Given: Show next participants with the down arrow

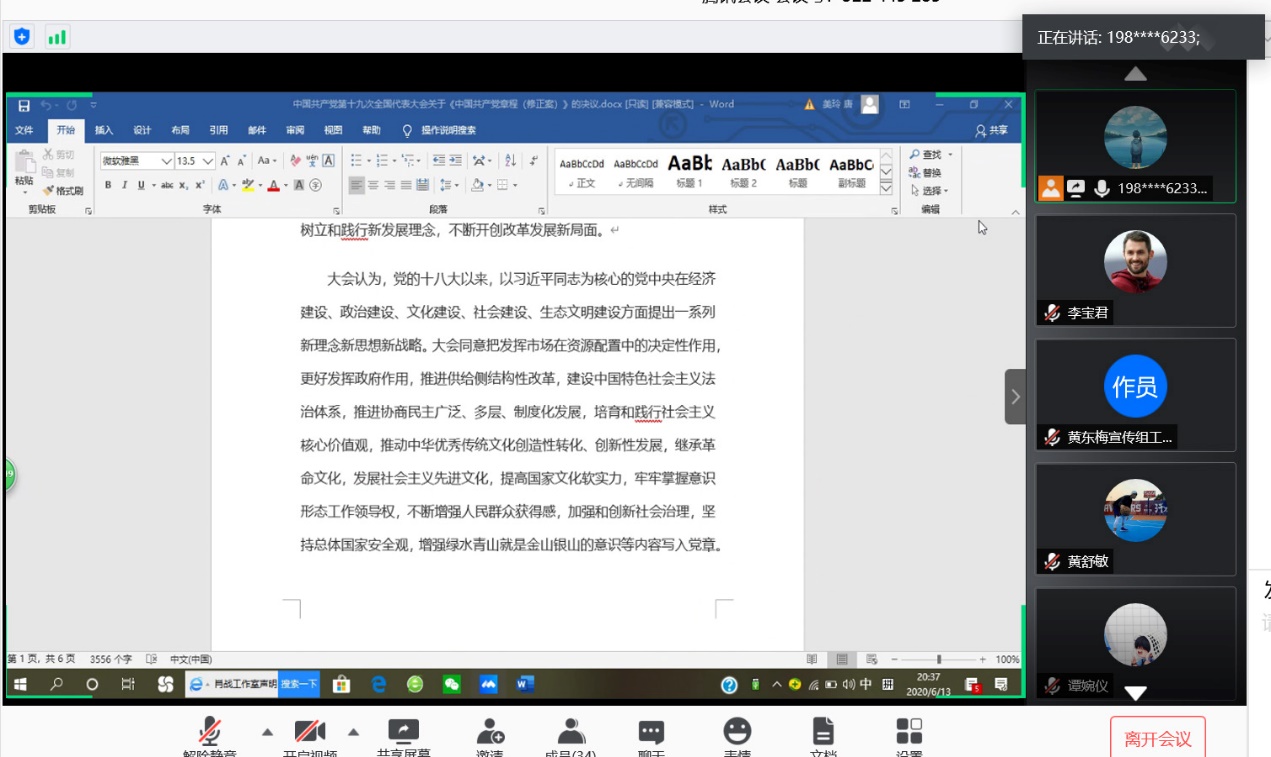Looking at the screenshot, I should click(1135, 692).
